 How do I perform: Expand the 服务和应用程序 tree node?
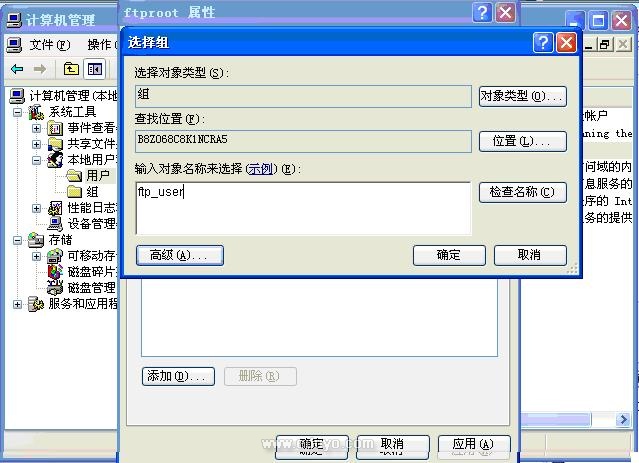click(x=17, y=304)
